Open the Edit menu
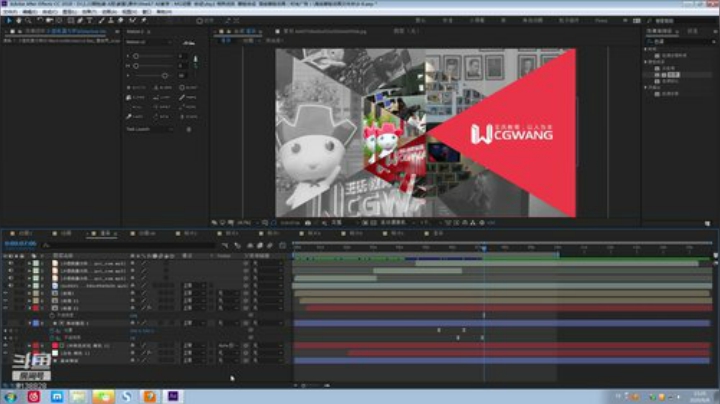720x404 pixels. 30,11
